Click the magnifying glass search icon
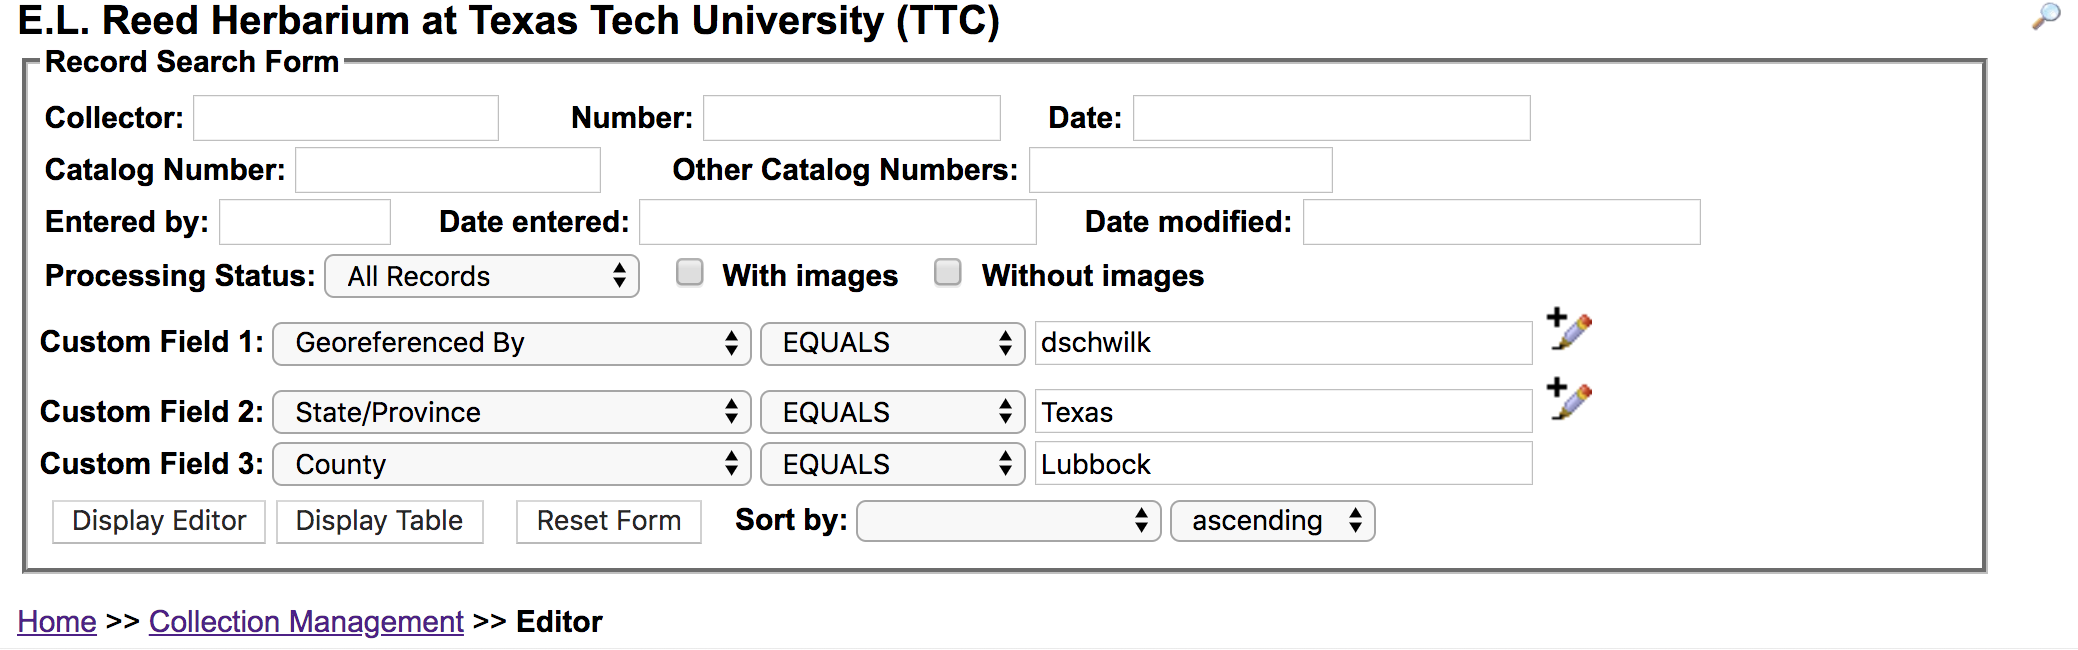 click(x=2046, y=17)
